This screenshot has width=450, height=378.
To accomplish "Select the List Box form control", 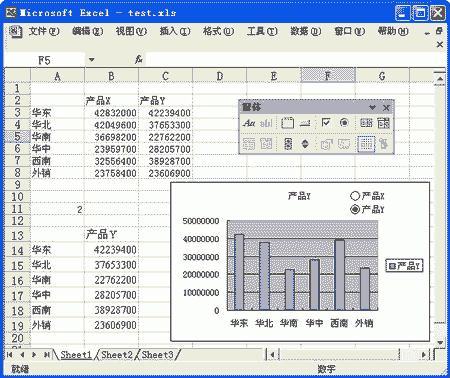I will [366, 123].
